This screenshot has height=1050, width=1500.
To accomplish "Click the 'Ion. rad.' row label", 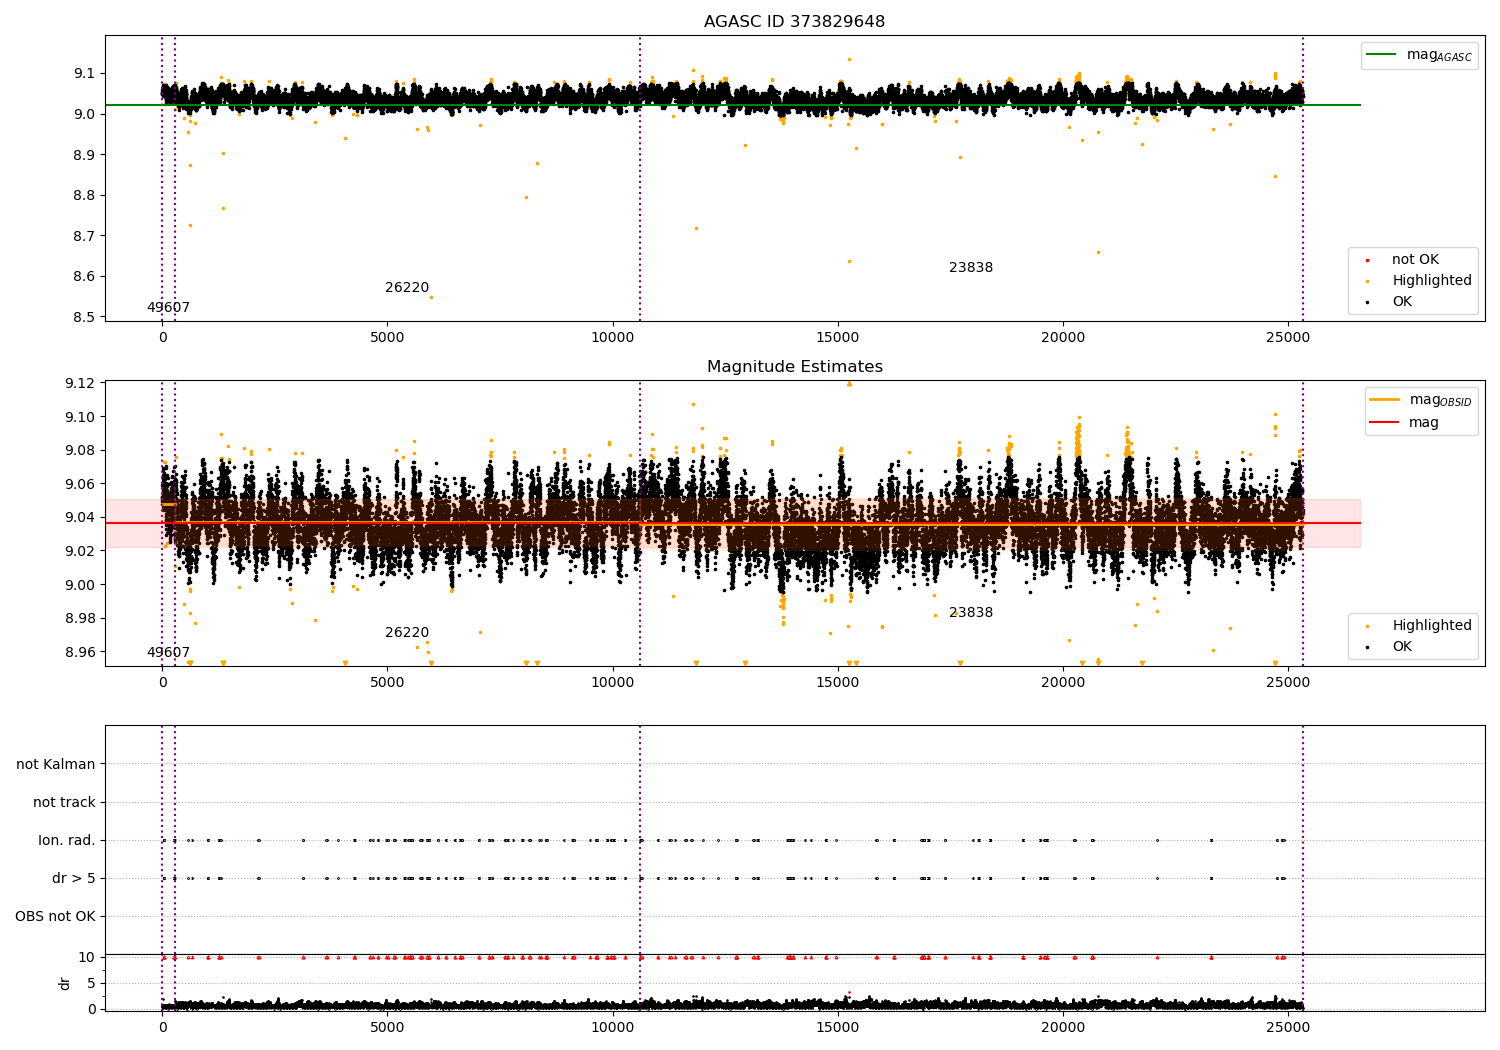I will pos(67,841).
